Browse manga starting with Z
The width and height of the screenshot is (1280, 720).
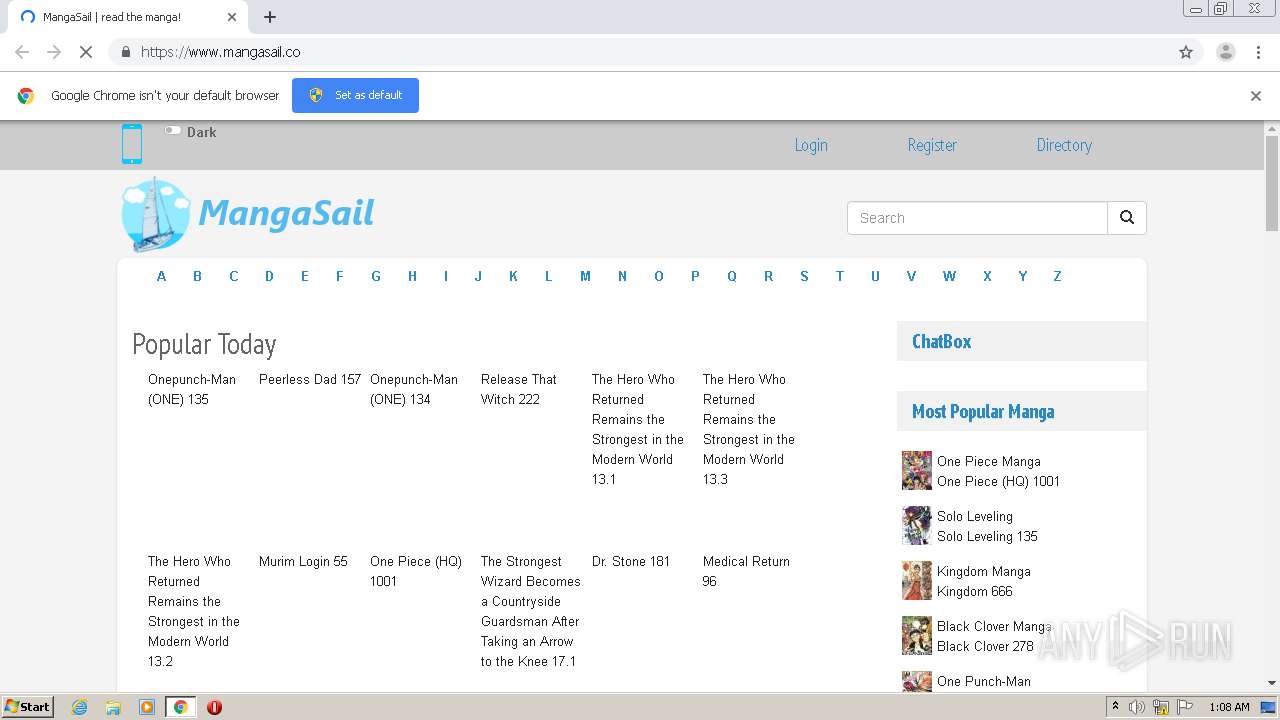point(1057,276)
